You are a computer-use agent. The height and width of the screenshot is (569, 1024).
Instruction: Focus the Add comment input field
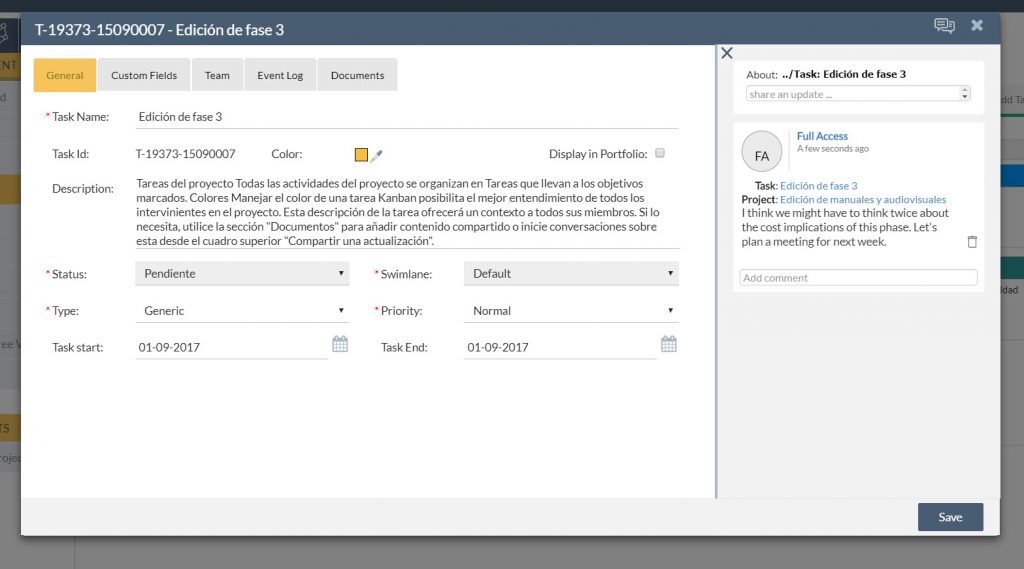click(x=858, y=278)
